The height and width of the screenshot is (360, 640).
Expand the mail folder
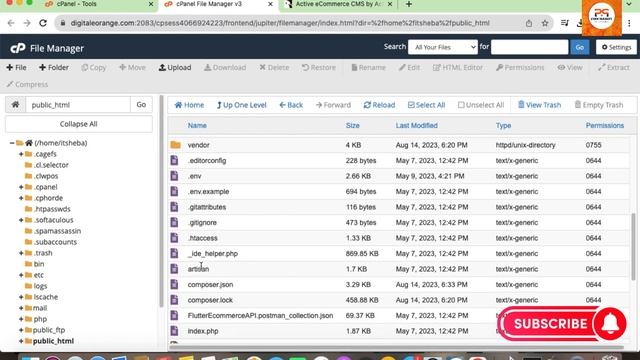pyautogui.click(x=21, y=308)
